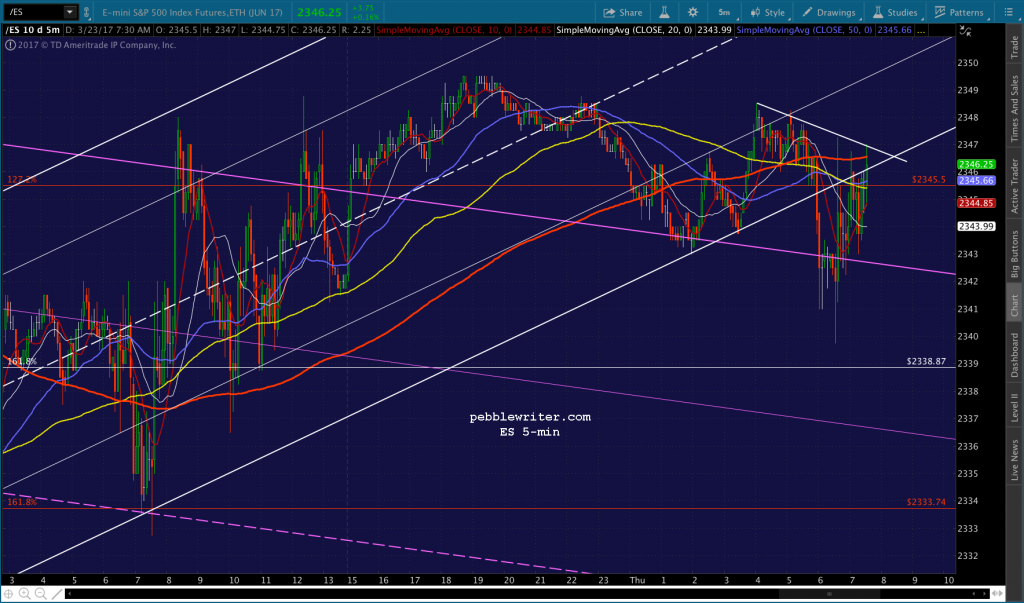Open the Patterns menu
This screenshot has width=1024, height=603.
[x=959, y=12]
